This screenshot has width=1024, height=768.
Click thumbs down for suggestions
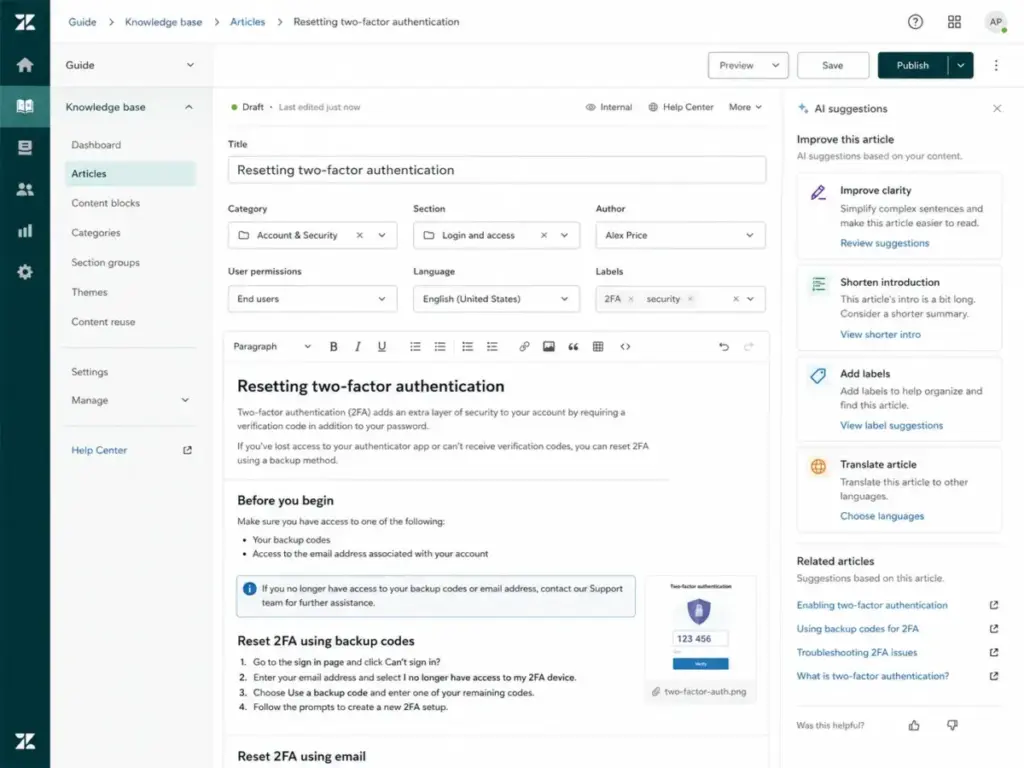click(952, 725)
